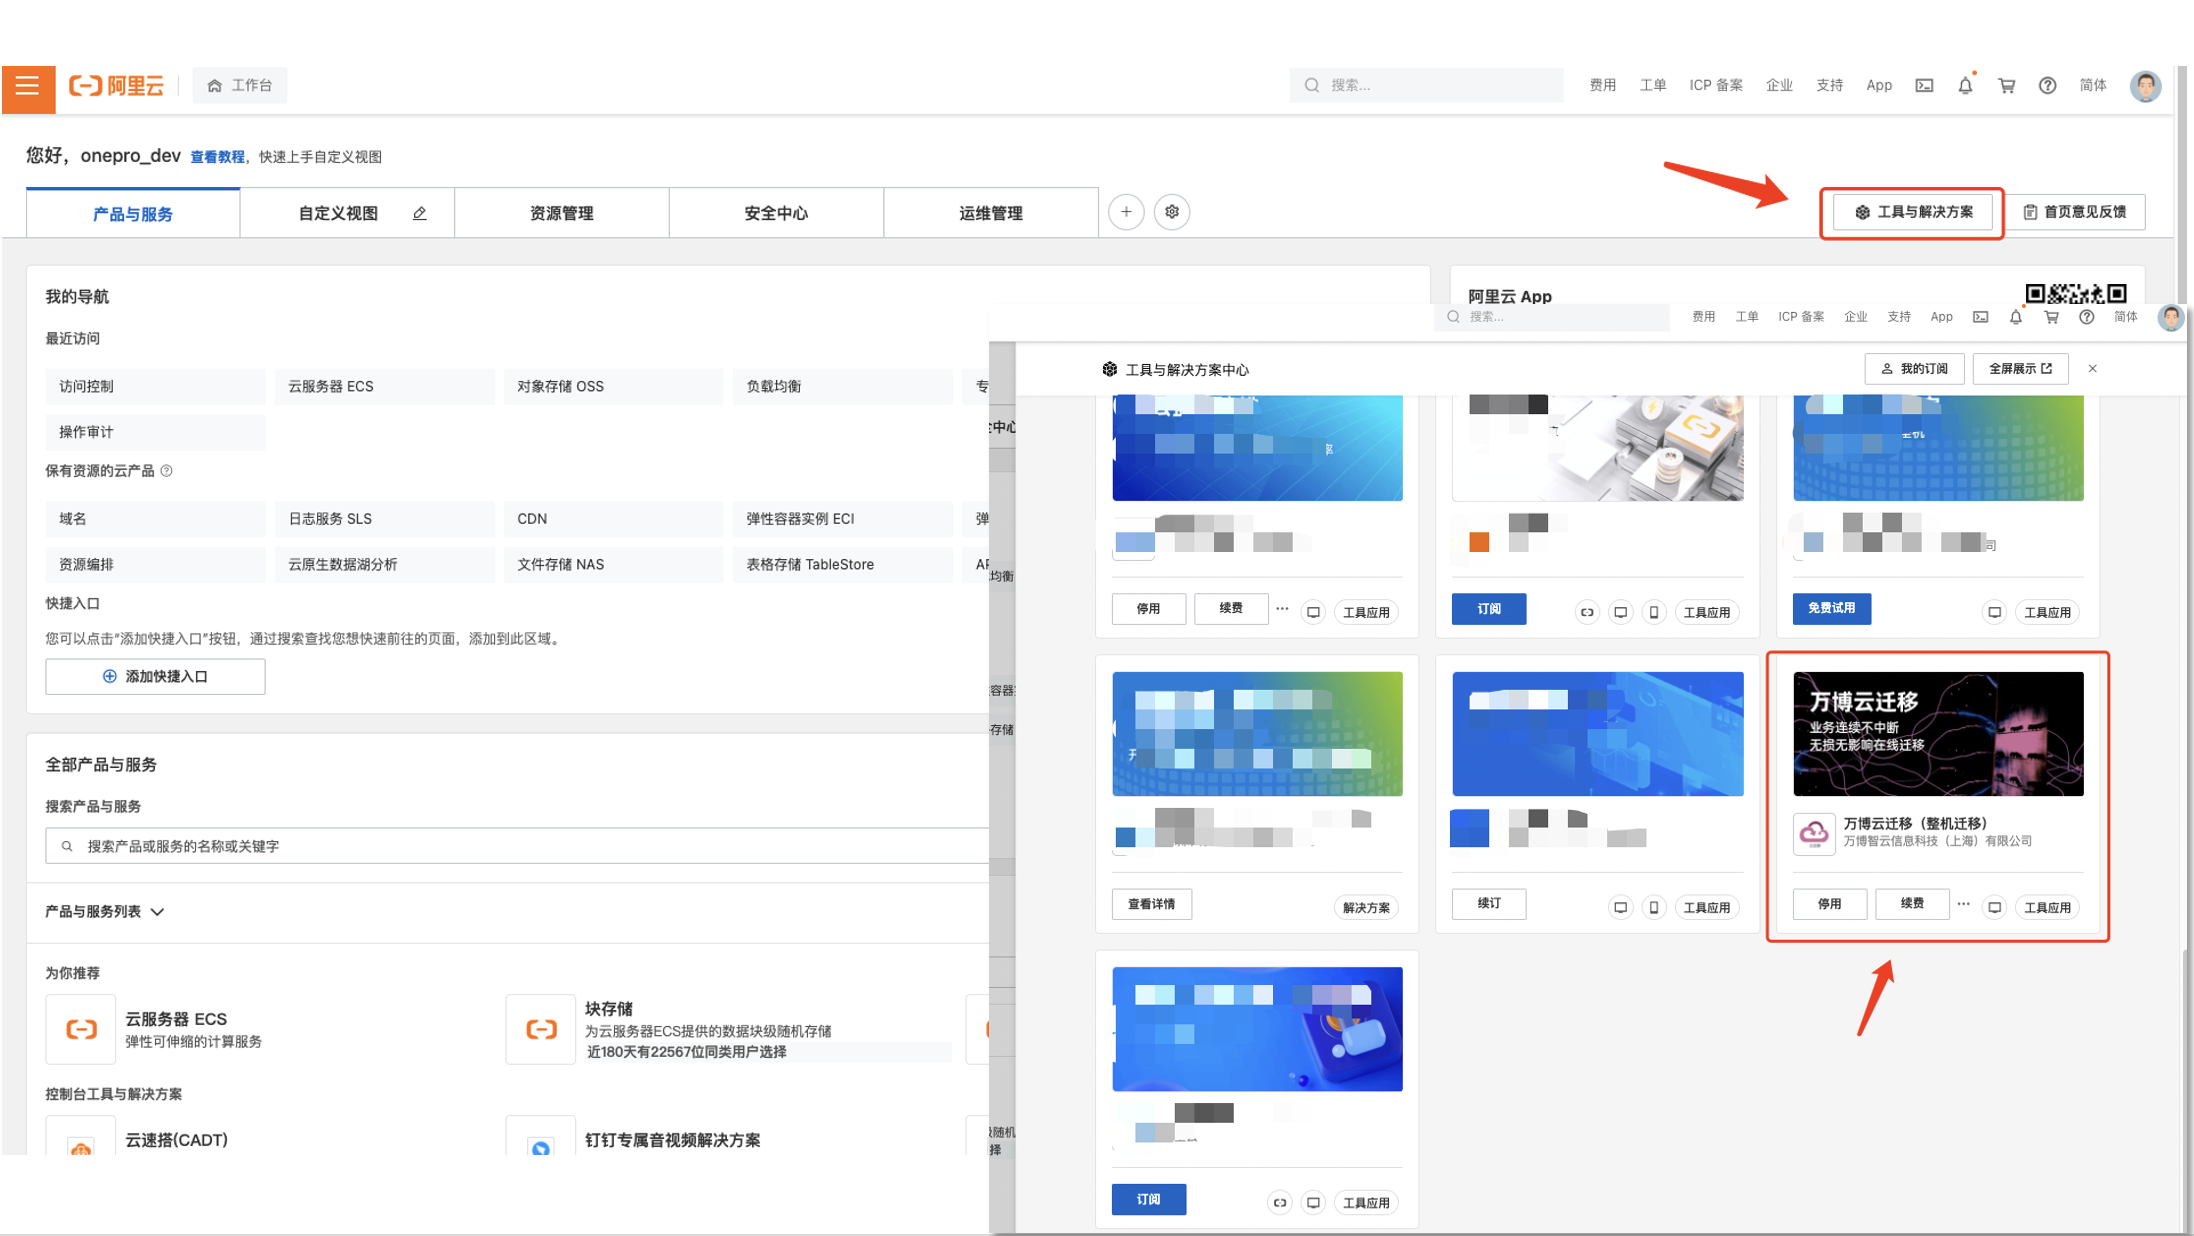Screen dimensions: 2194x1236
Task: Click the Alibaba Cloud logo
Action: [x=116, y=86]
